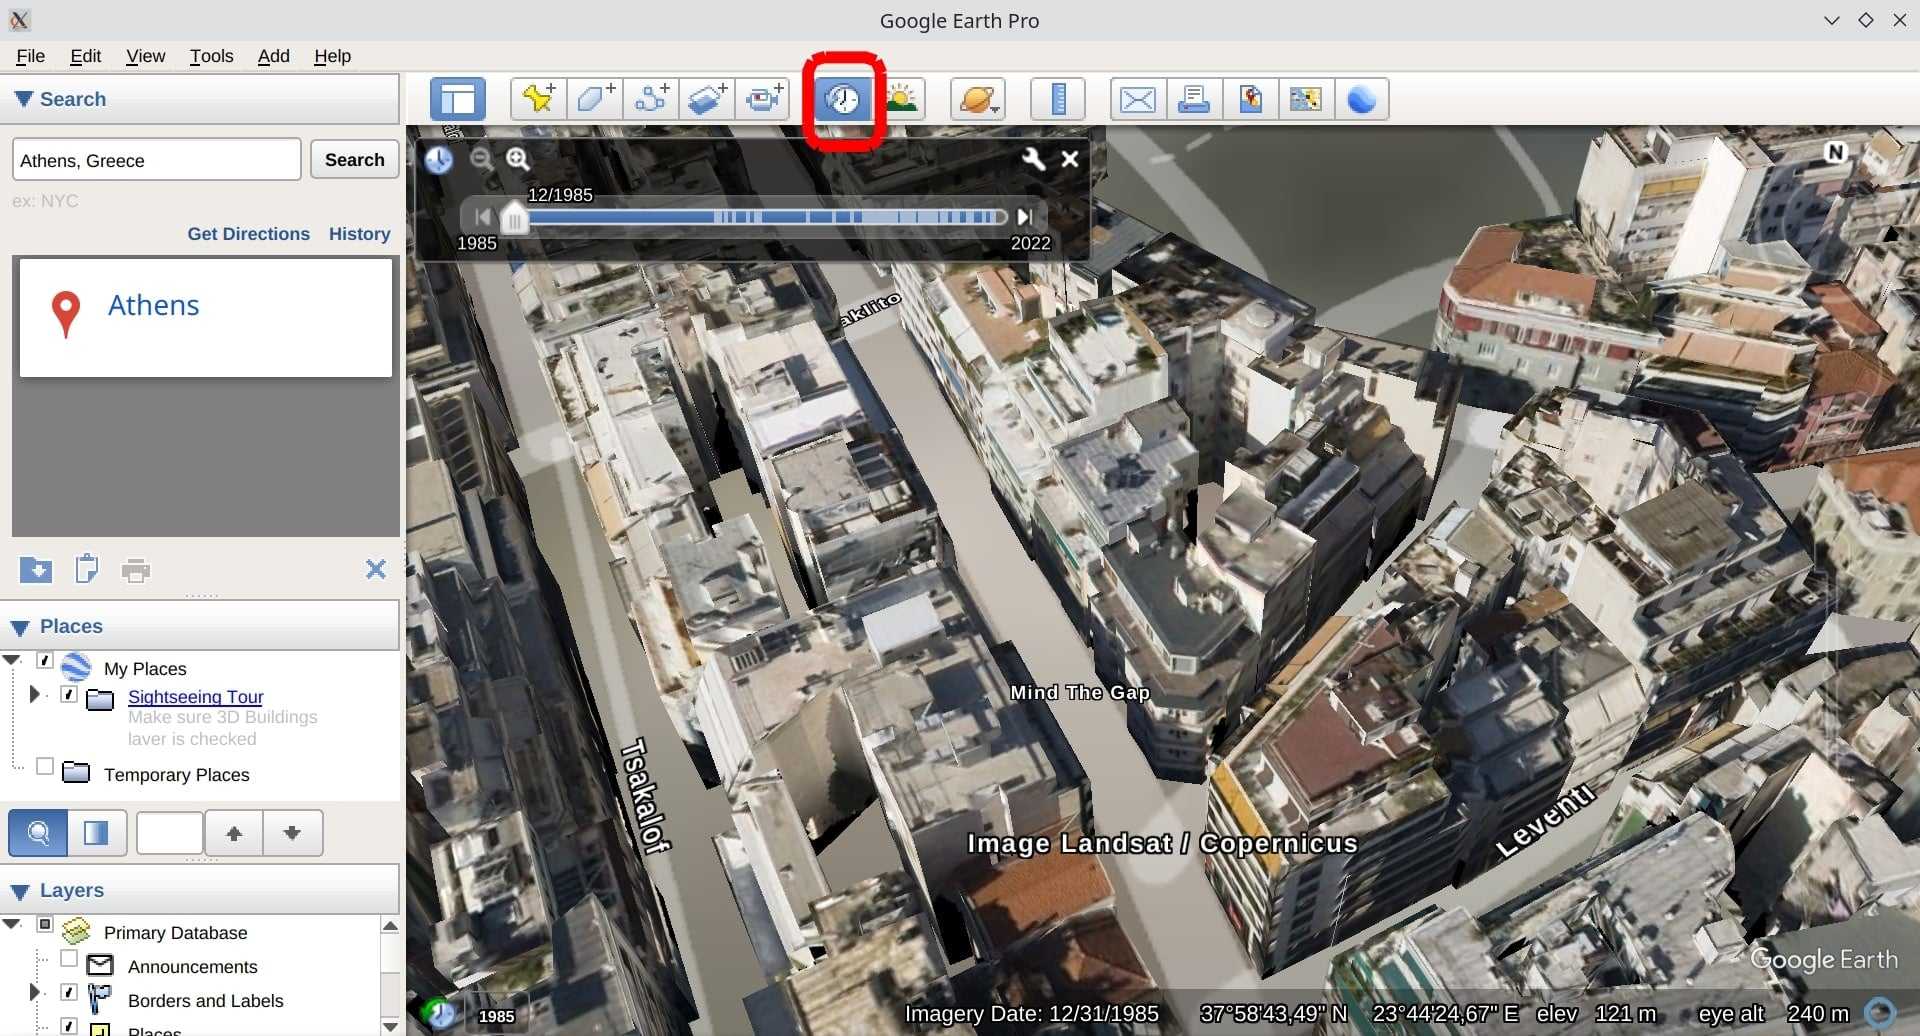The width and height of the screenshot is (1920, 1036).
Task: Move selected place down with arrow
Action: point(292,833)
